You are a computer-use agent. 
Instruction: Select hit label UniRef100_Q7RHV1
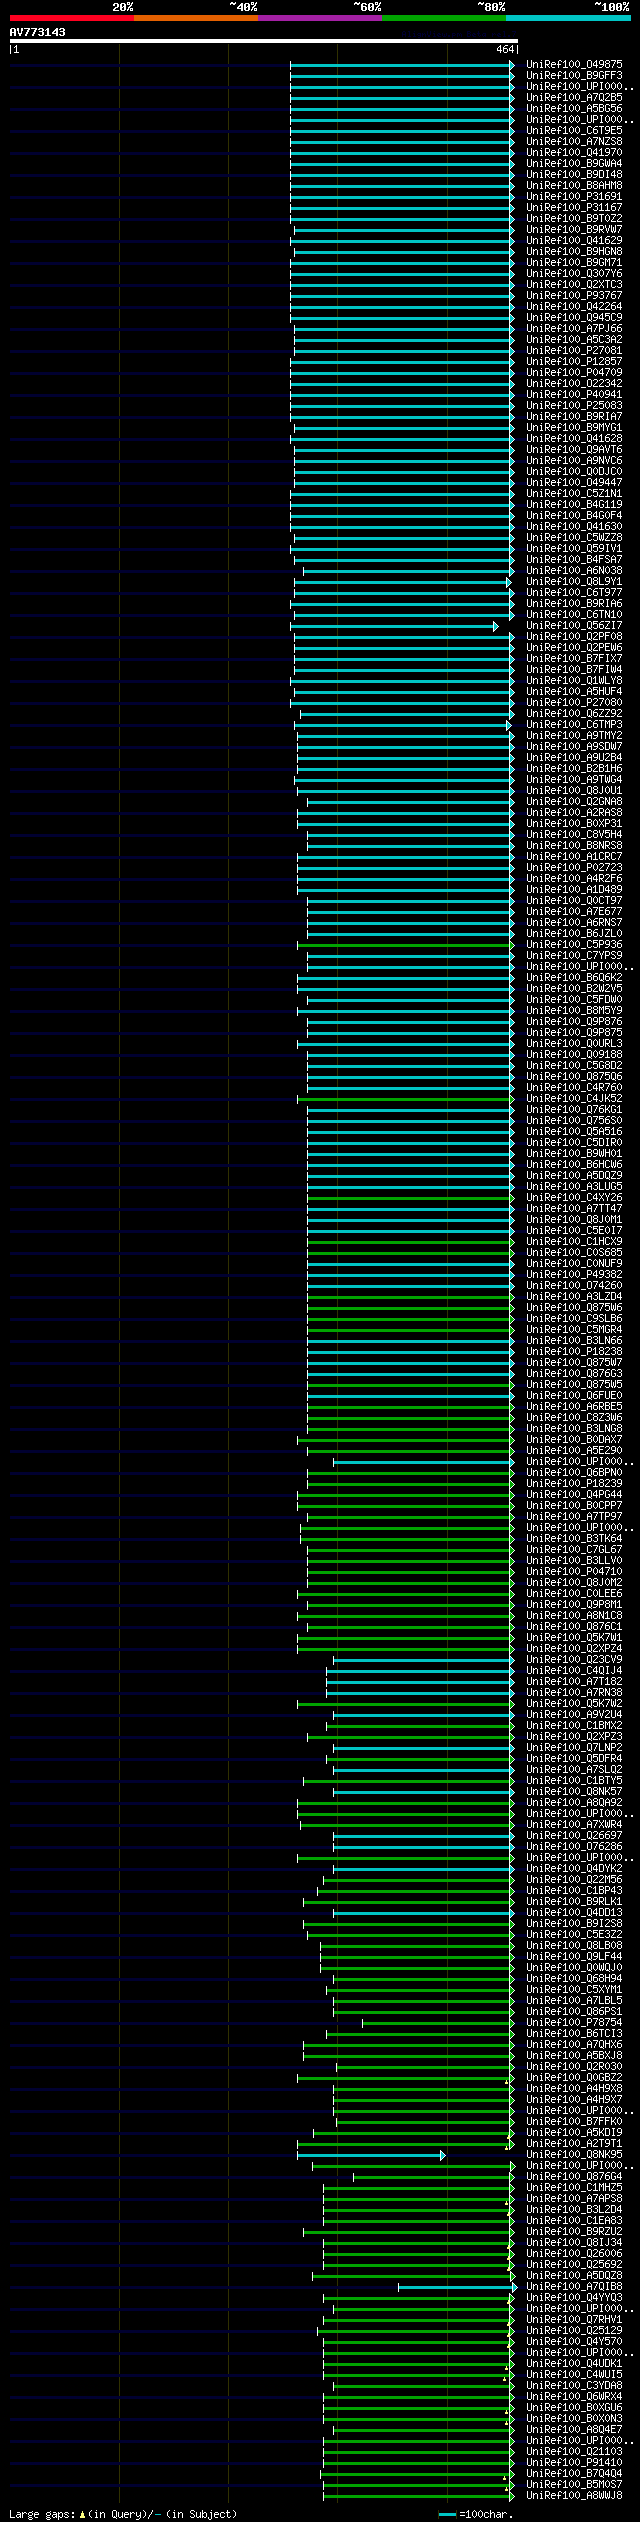574,2319
